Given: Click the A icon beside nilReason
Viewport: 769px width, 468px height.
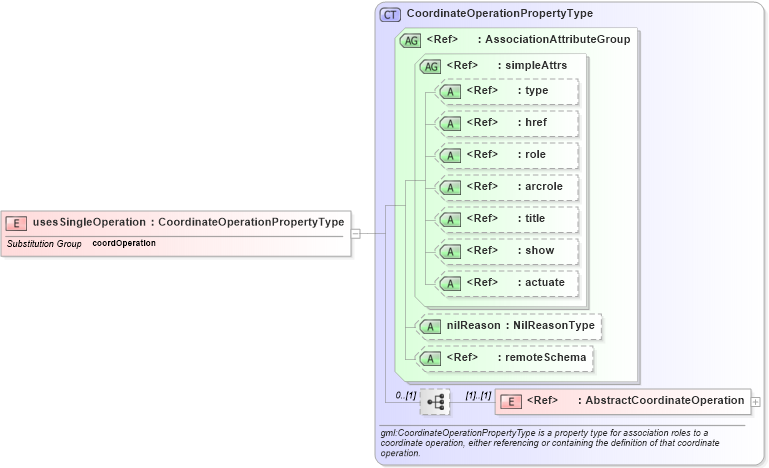Looking at the screenshot, I should (x=430, y=327).
